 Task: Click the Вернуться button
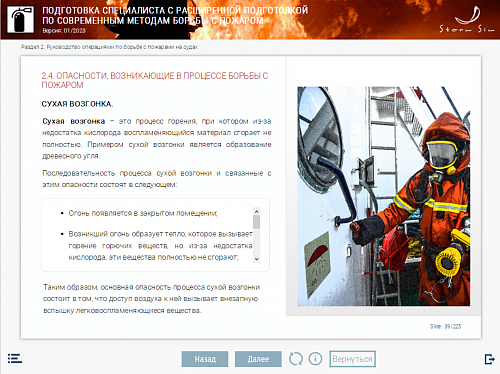[352, 359]
